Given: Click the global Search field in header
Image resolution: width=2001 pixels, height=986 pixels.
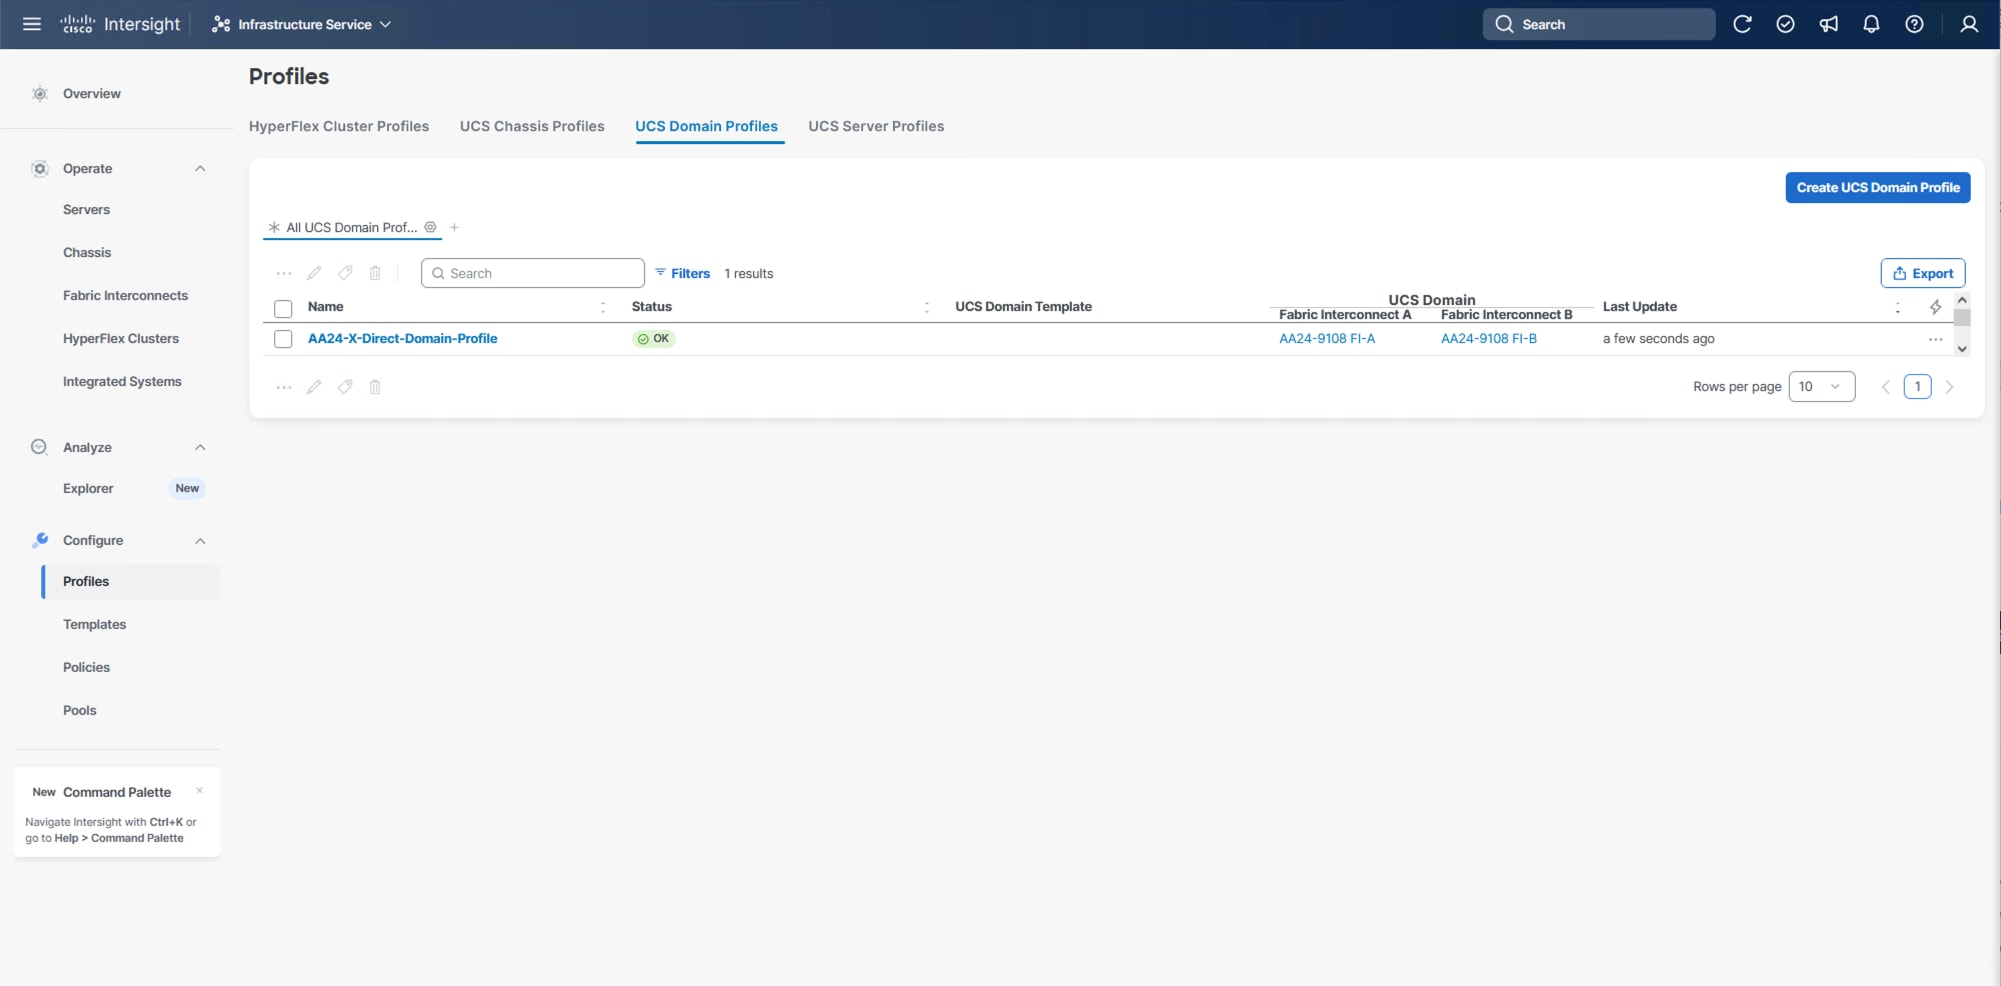Looking at the screenshot, I should (1599, 24).
